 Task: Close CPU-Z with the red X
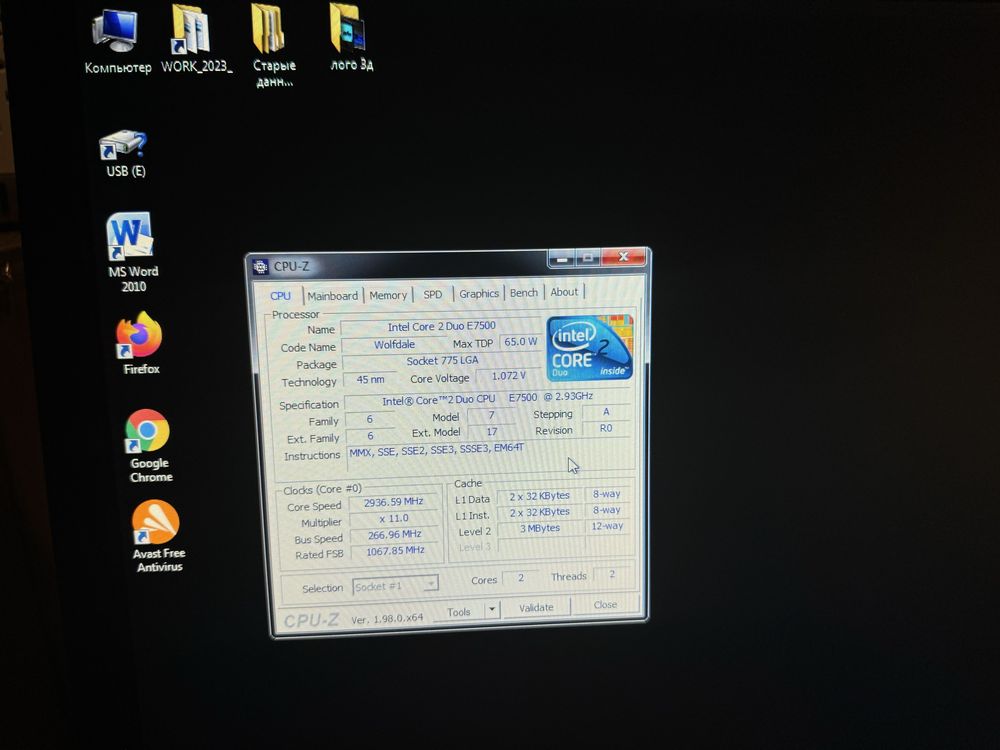624,256
